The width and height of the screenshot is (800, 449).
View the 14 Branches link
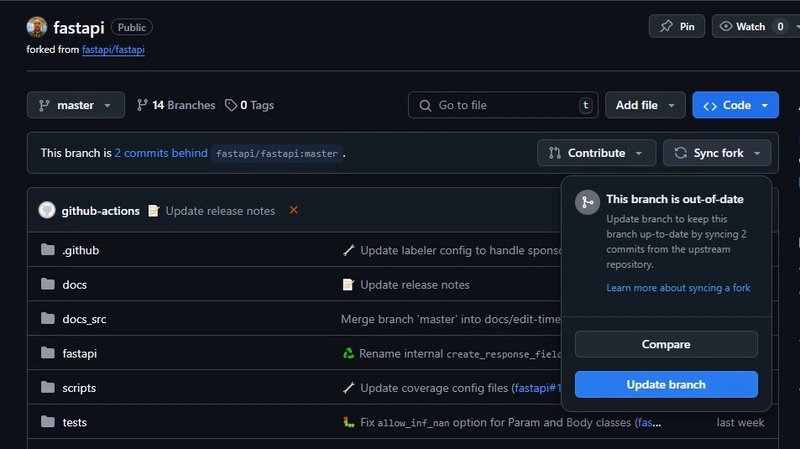click(176, 105)
